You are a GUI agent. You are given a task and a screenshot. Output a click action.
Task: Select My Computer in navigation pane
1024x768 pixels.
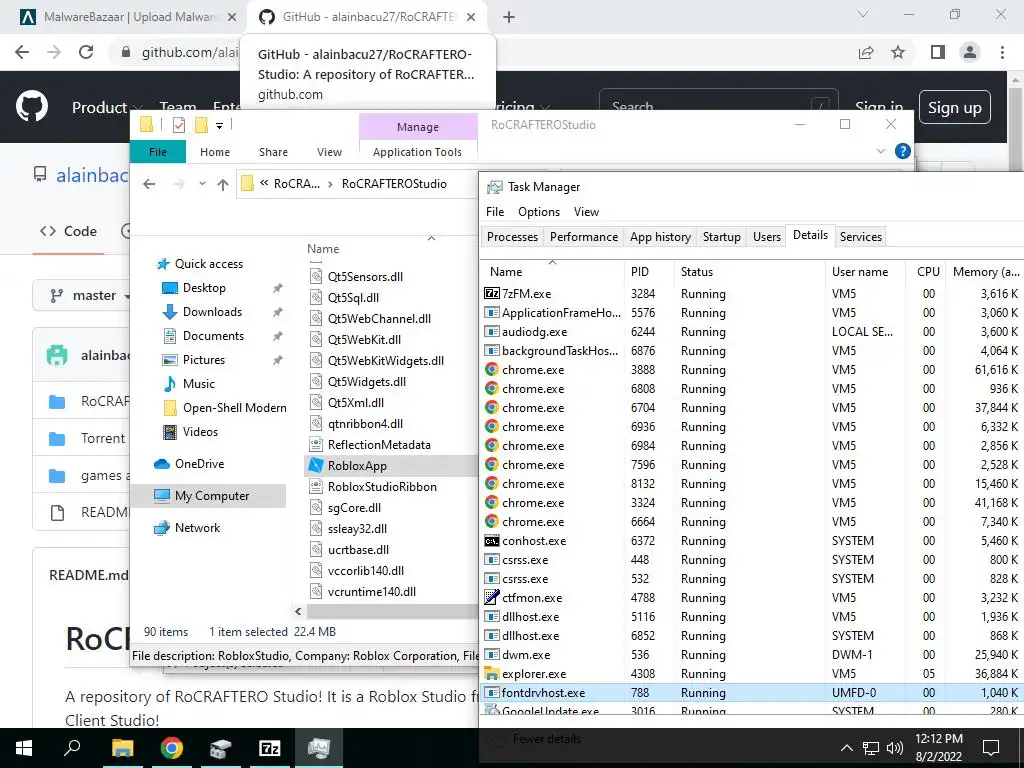tap(208, 496)
